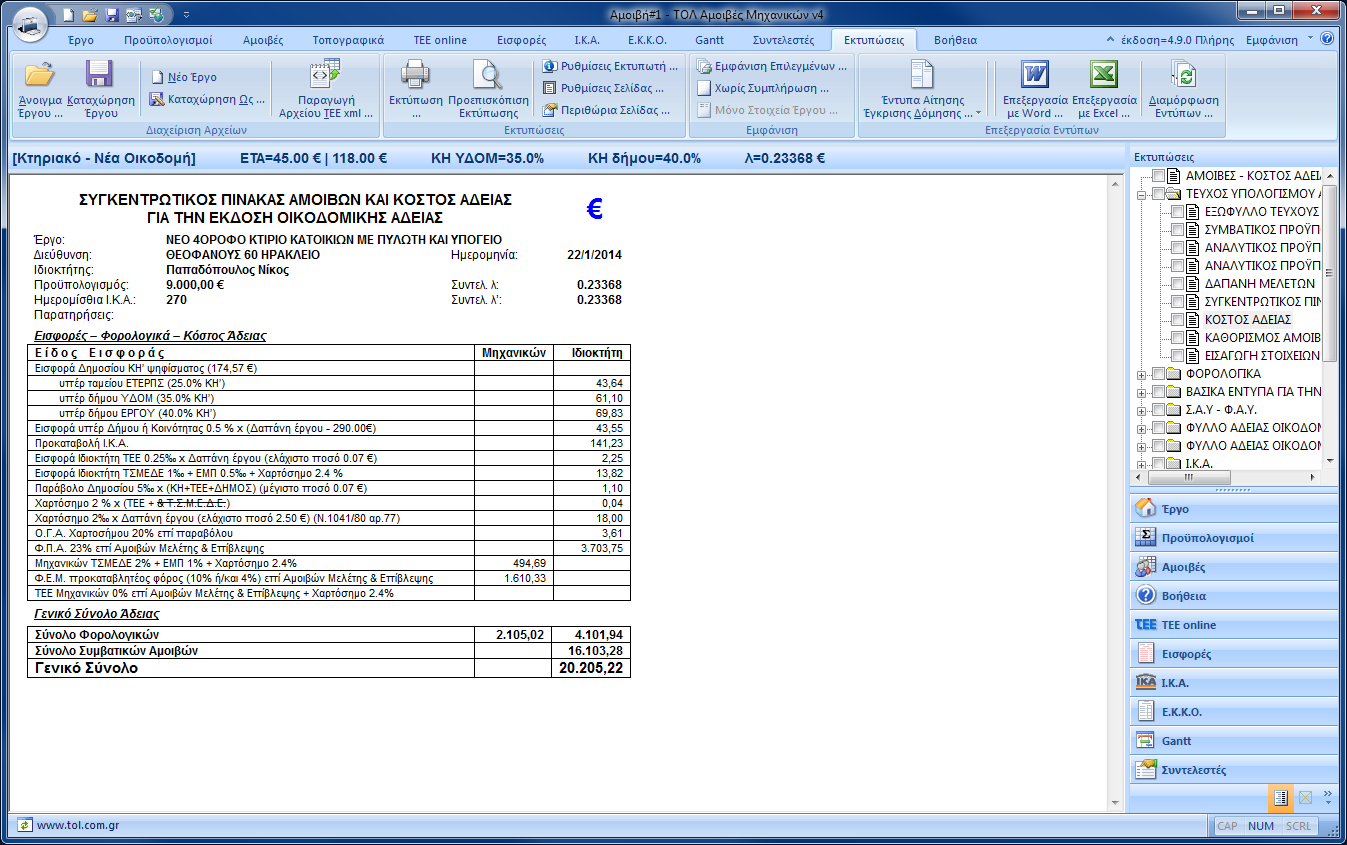
Task: Switch to the Βοήθεια ribbon tab
Action: [955, 40]
